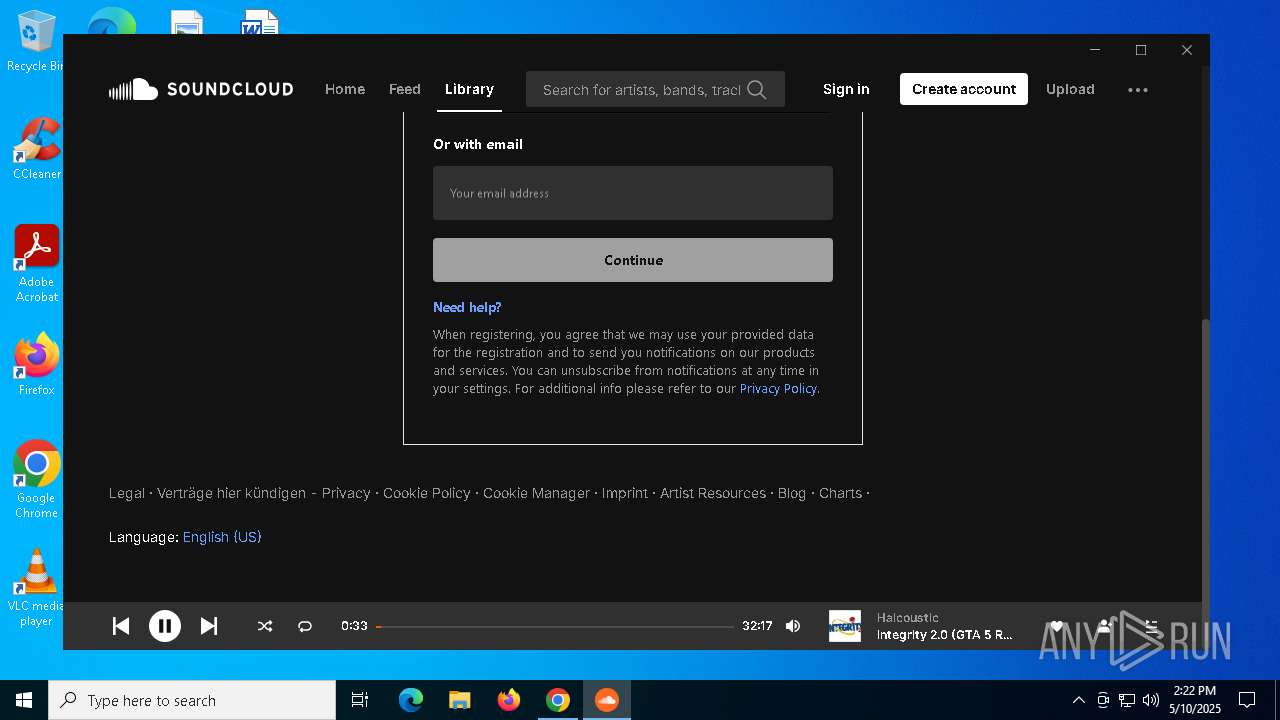Viewport: 1280px width, 720px height.
Task: Open track title Integrity 2.0 in the player
Action: (x=945, y=635)
